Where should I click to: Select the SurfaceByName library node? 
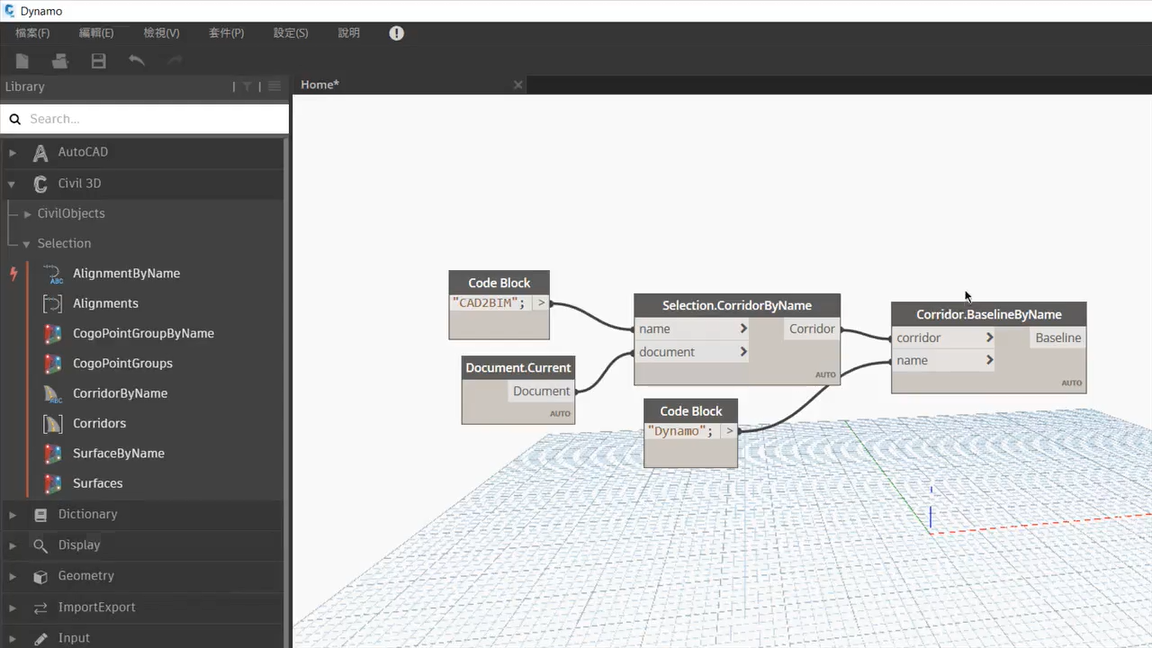click(118, 453)
